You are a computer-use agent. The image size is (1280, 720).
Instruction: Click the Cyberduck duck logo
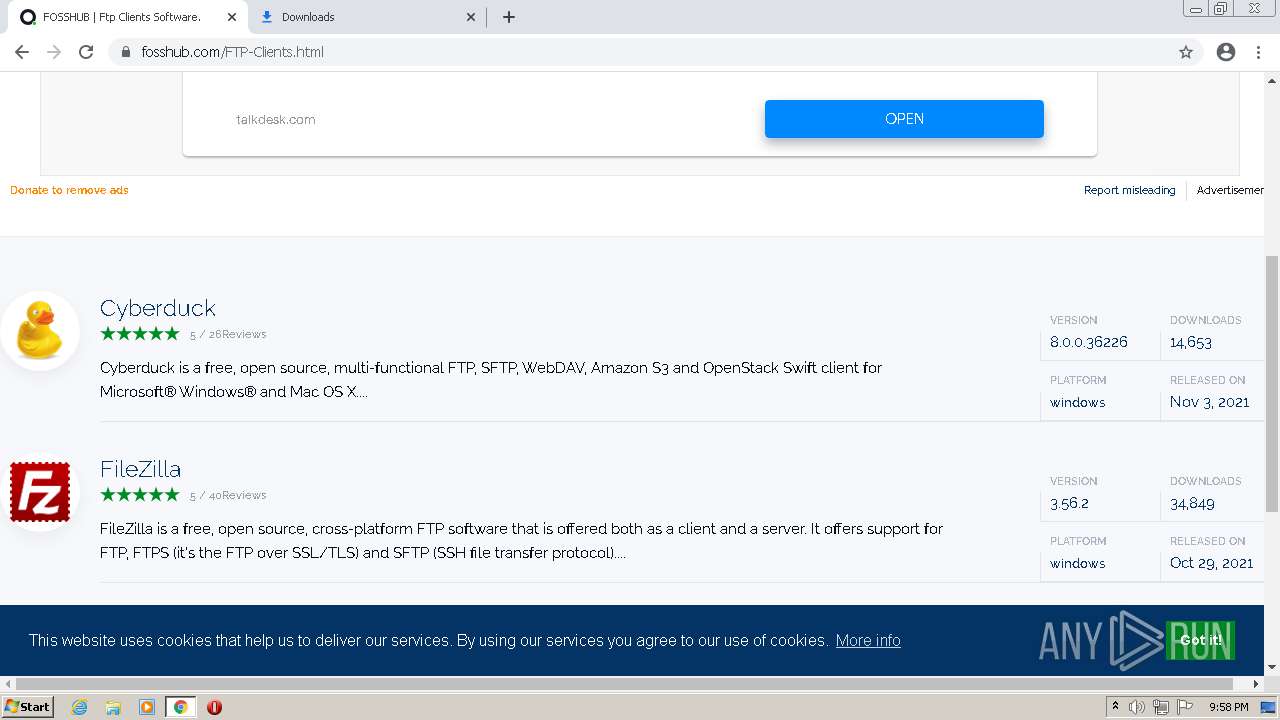point(40,331)
